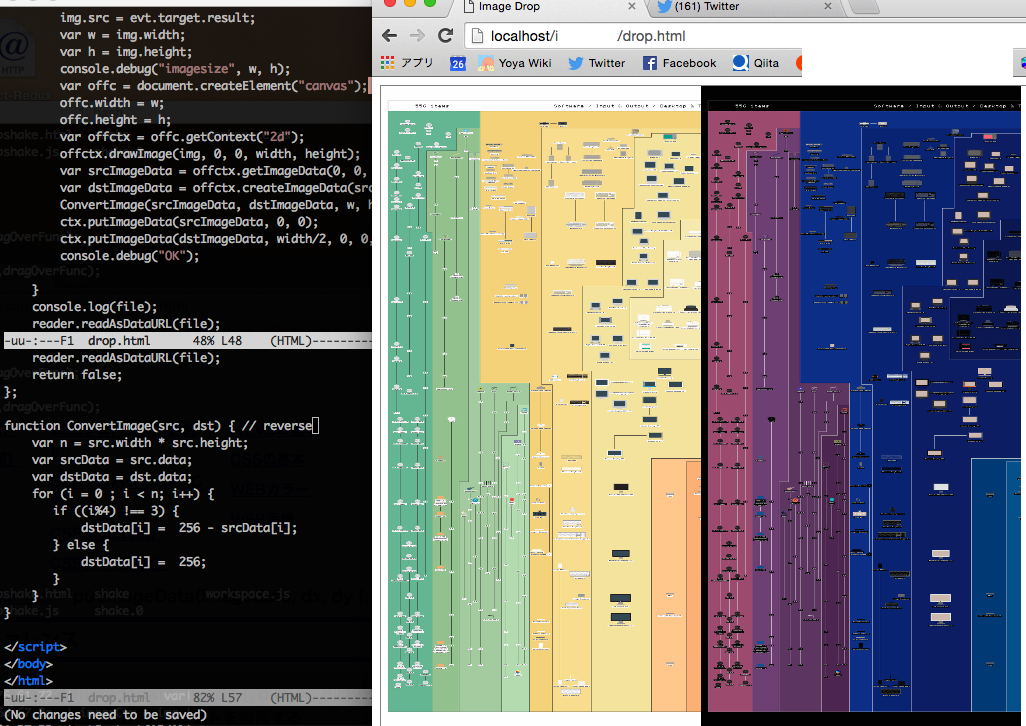The height and width of the screenshot is (726, 1026).
Task: Click the closing "</html>" tag line
Action: (x=28, y=681)
